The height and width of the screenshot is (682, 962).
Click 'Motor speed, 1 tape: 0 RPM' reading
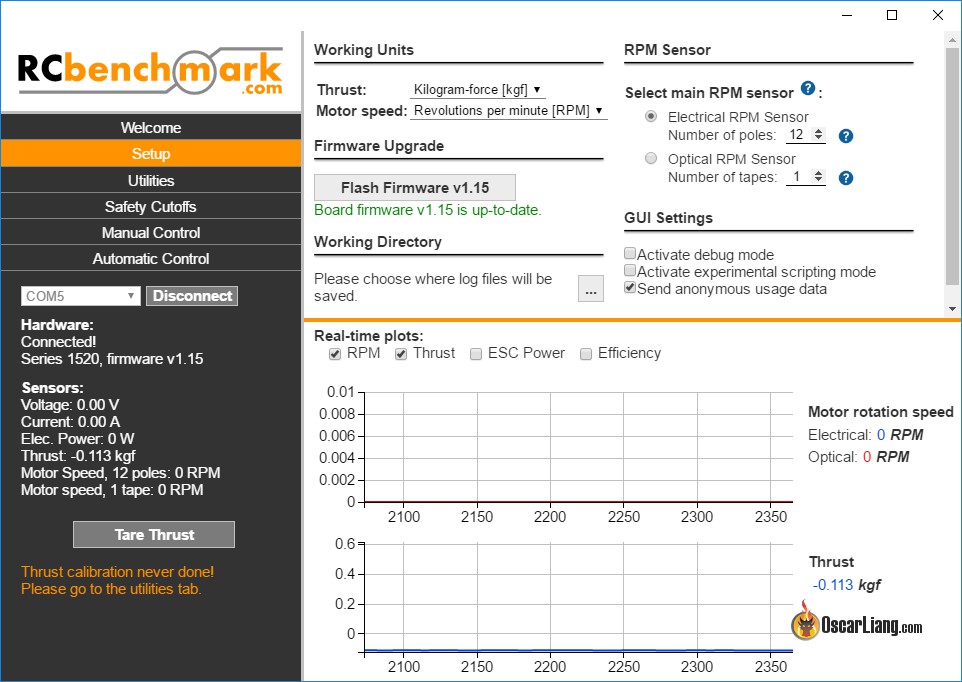coord(112,490)
